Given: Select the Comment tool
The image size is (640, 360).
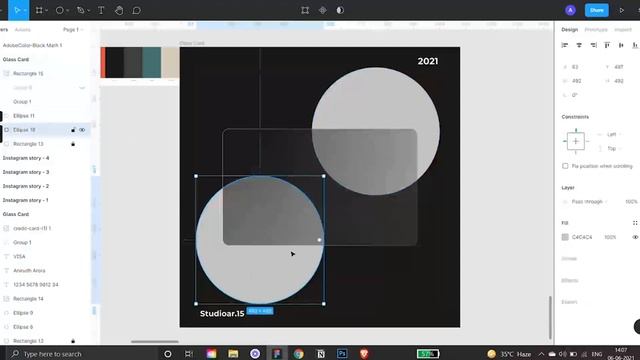Looking at the screenshot, I should 137,10.
